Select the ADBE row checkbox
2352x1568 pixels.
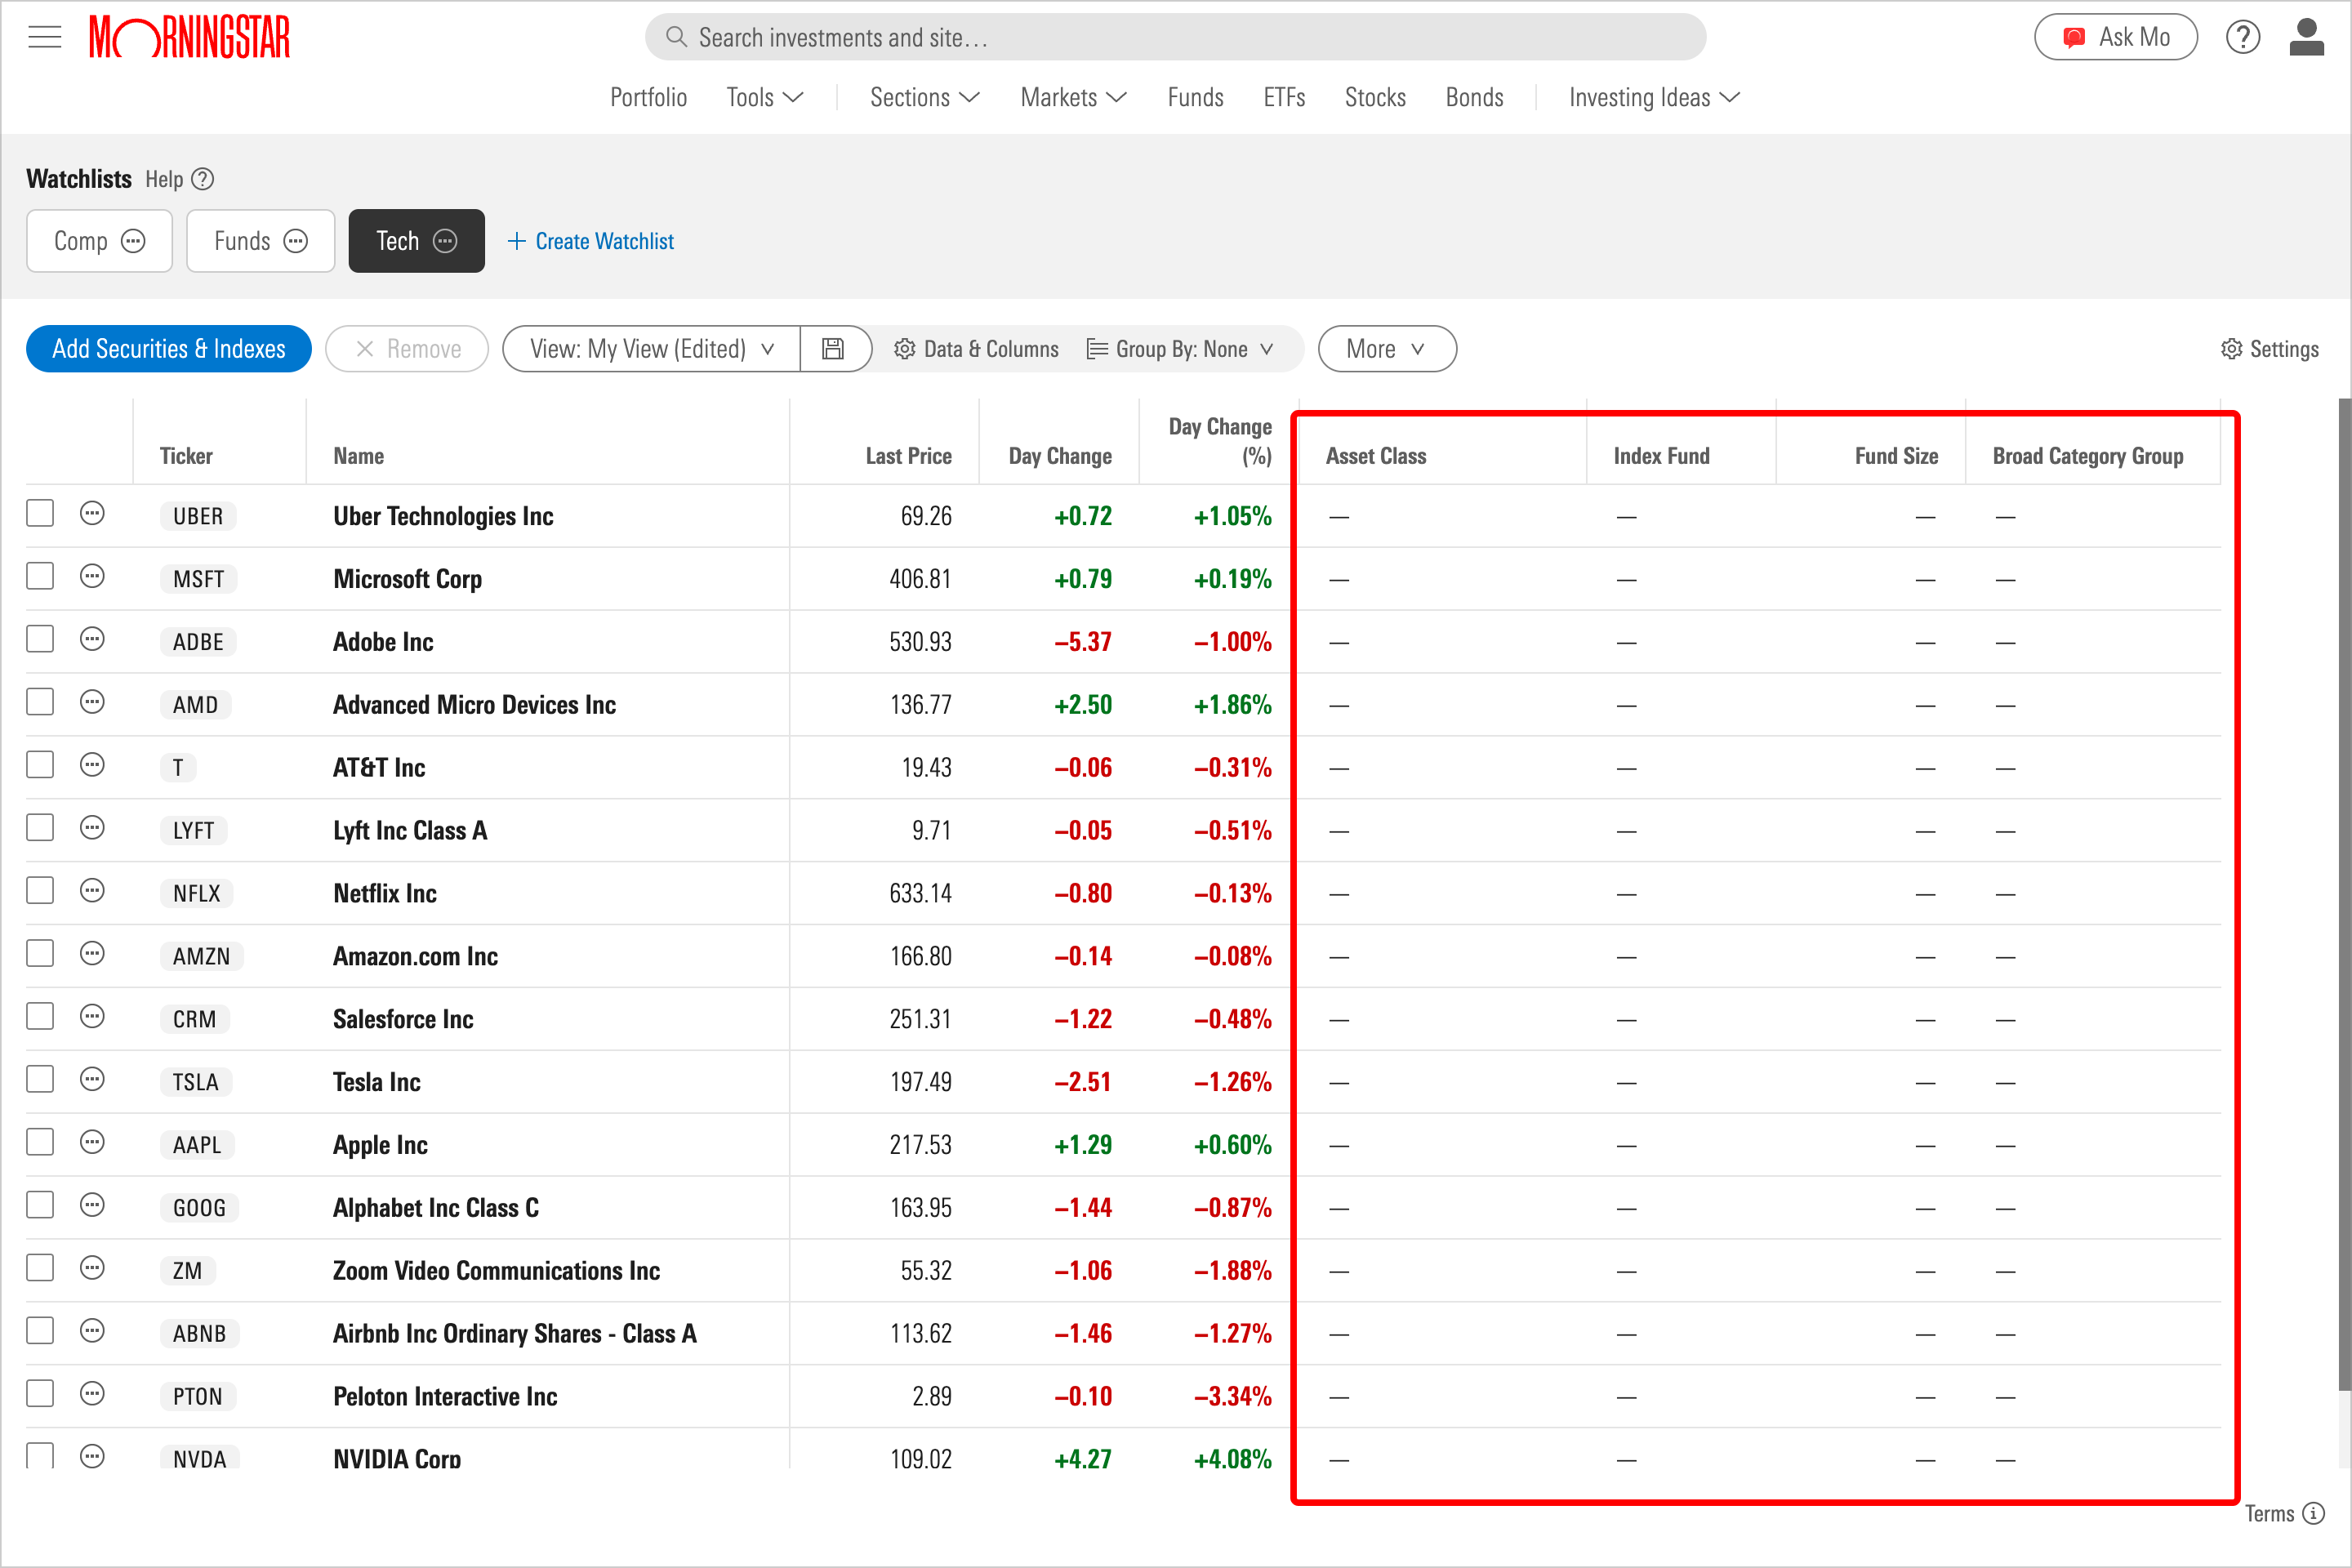click(40, 640)
